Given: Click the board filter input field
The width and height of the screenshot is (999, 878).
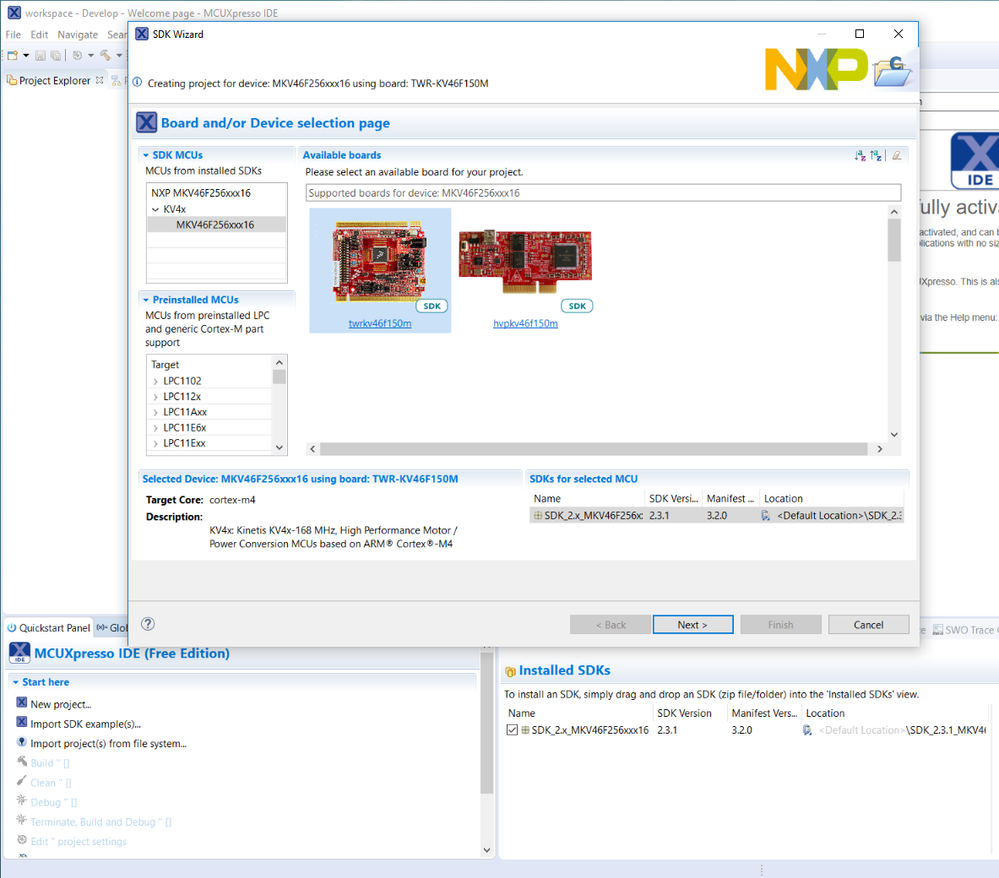Looking at the screenshot, I should (x=603, y=193).
